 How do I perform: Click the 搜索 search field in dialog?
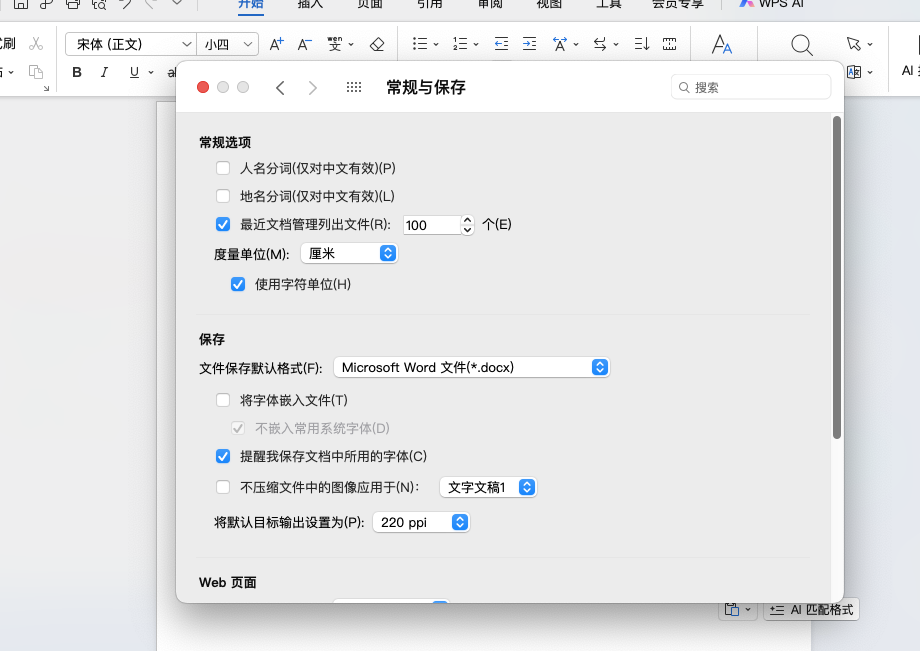point(751,87)
